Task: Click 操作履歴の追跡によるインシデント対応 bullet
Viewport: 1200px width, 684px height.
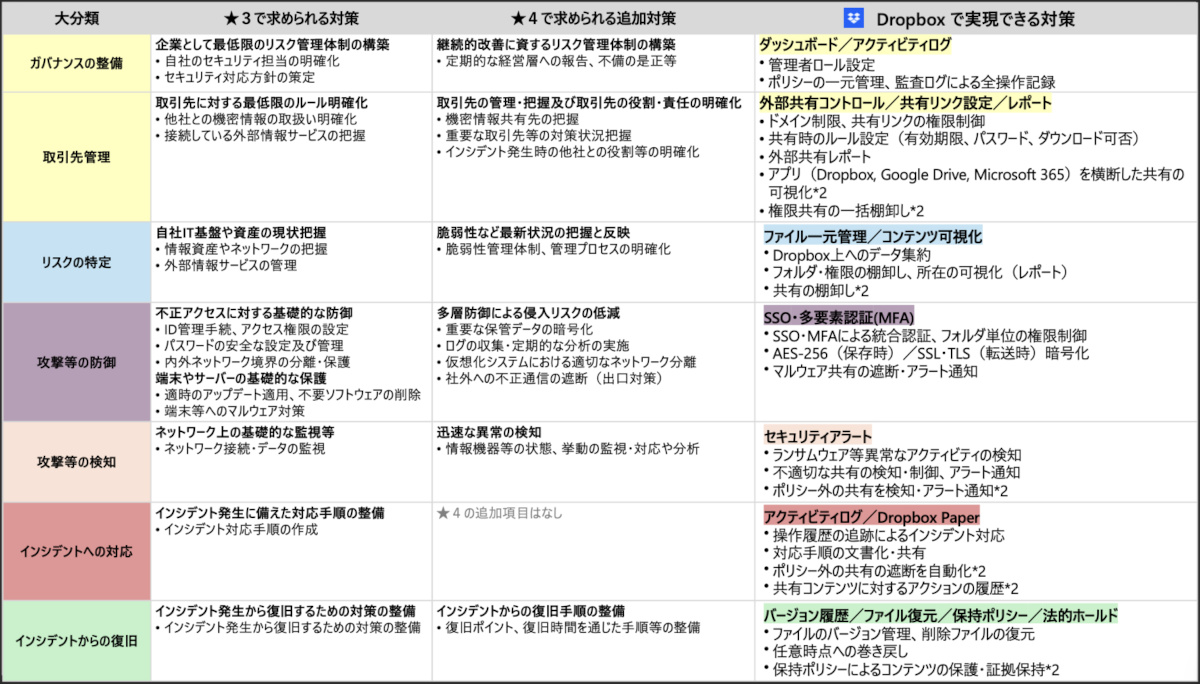Action: tap(883, 535)
